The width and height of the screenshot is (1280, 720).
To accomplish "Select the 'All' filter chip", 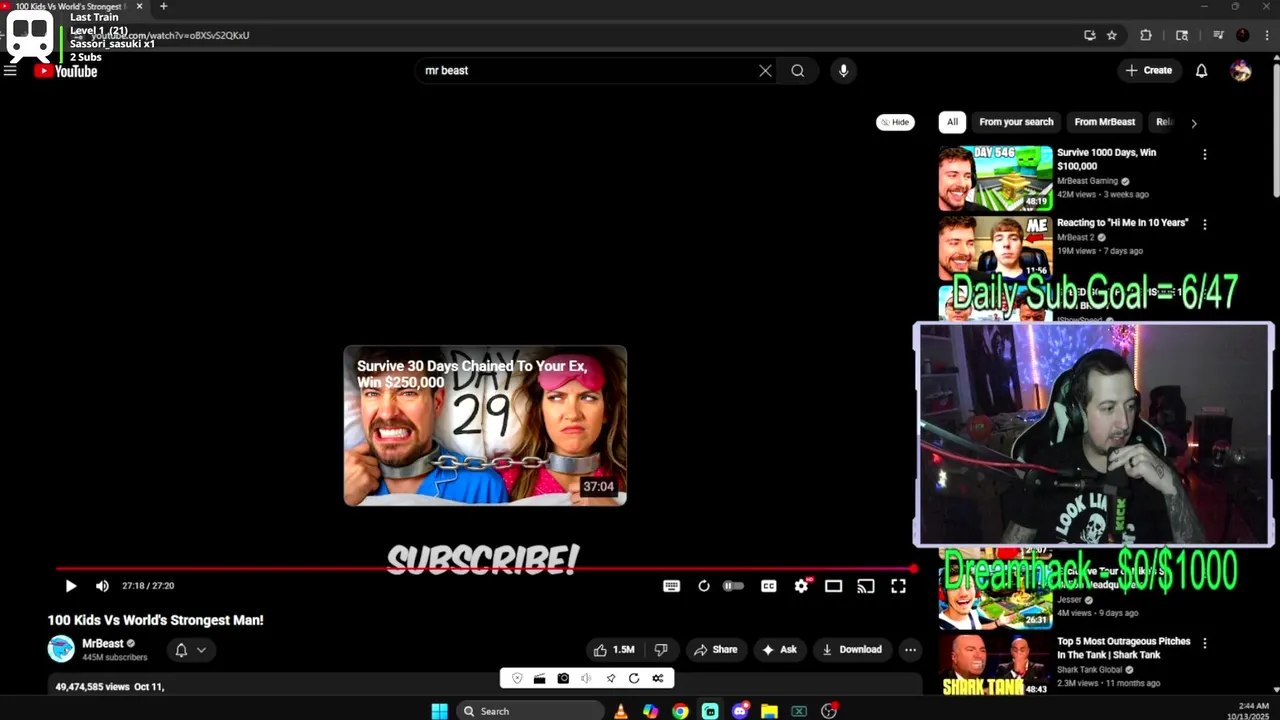I will click(x=952, y=122).
